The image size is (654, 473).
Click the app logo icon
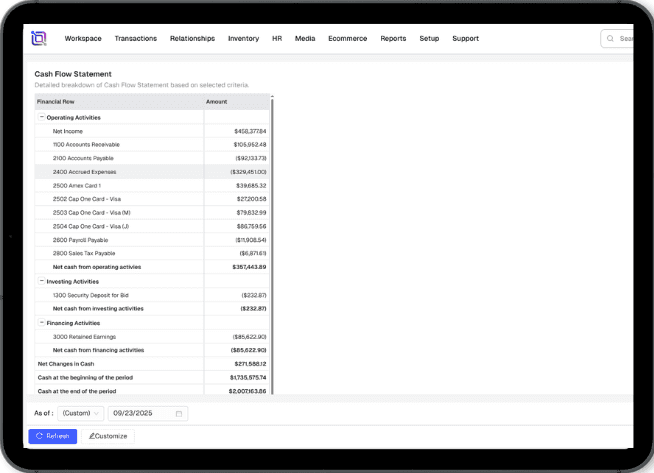click(x=38, y=38)
